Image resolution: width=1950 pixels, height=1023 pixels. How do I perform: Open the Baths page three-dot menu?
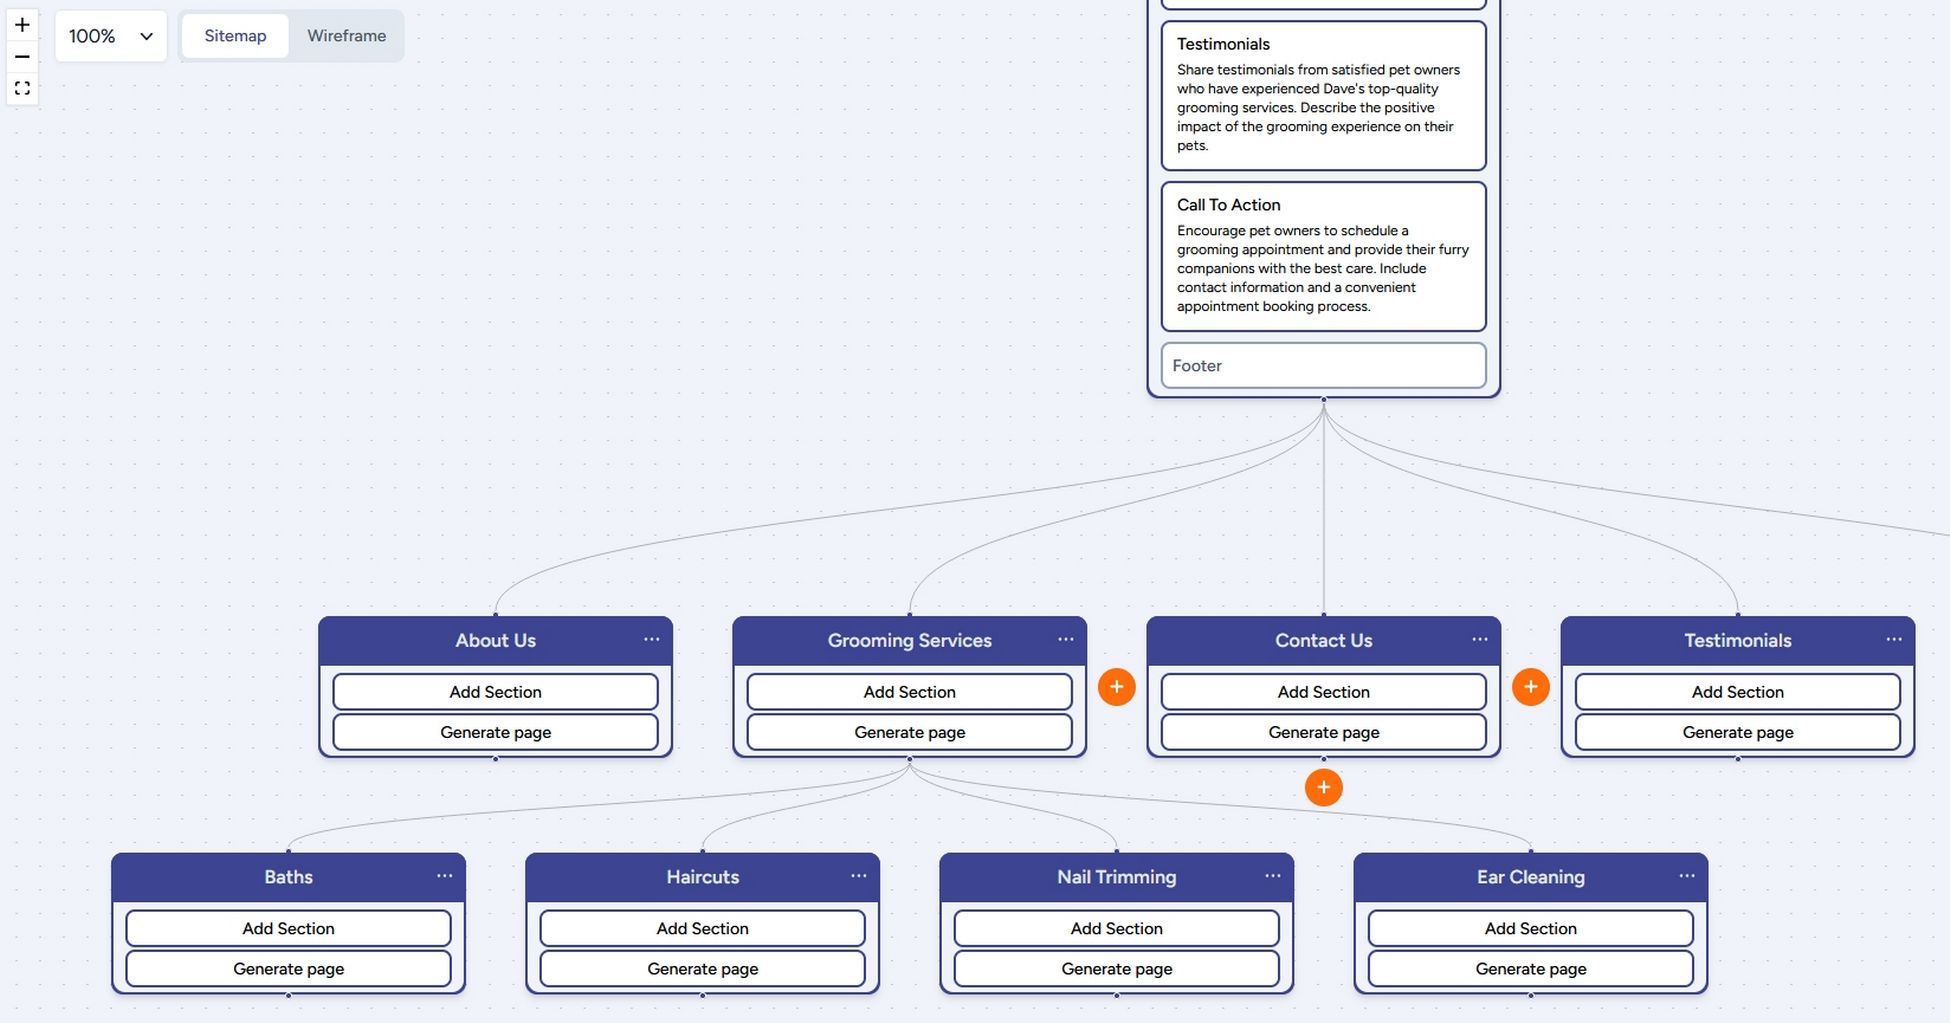[444, 876]
